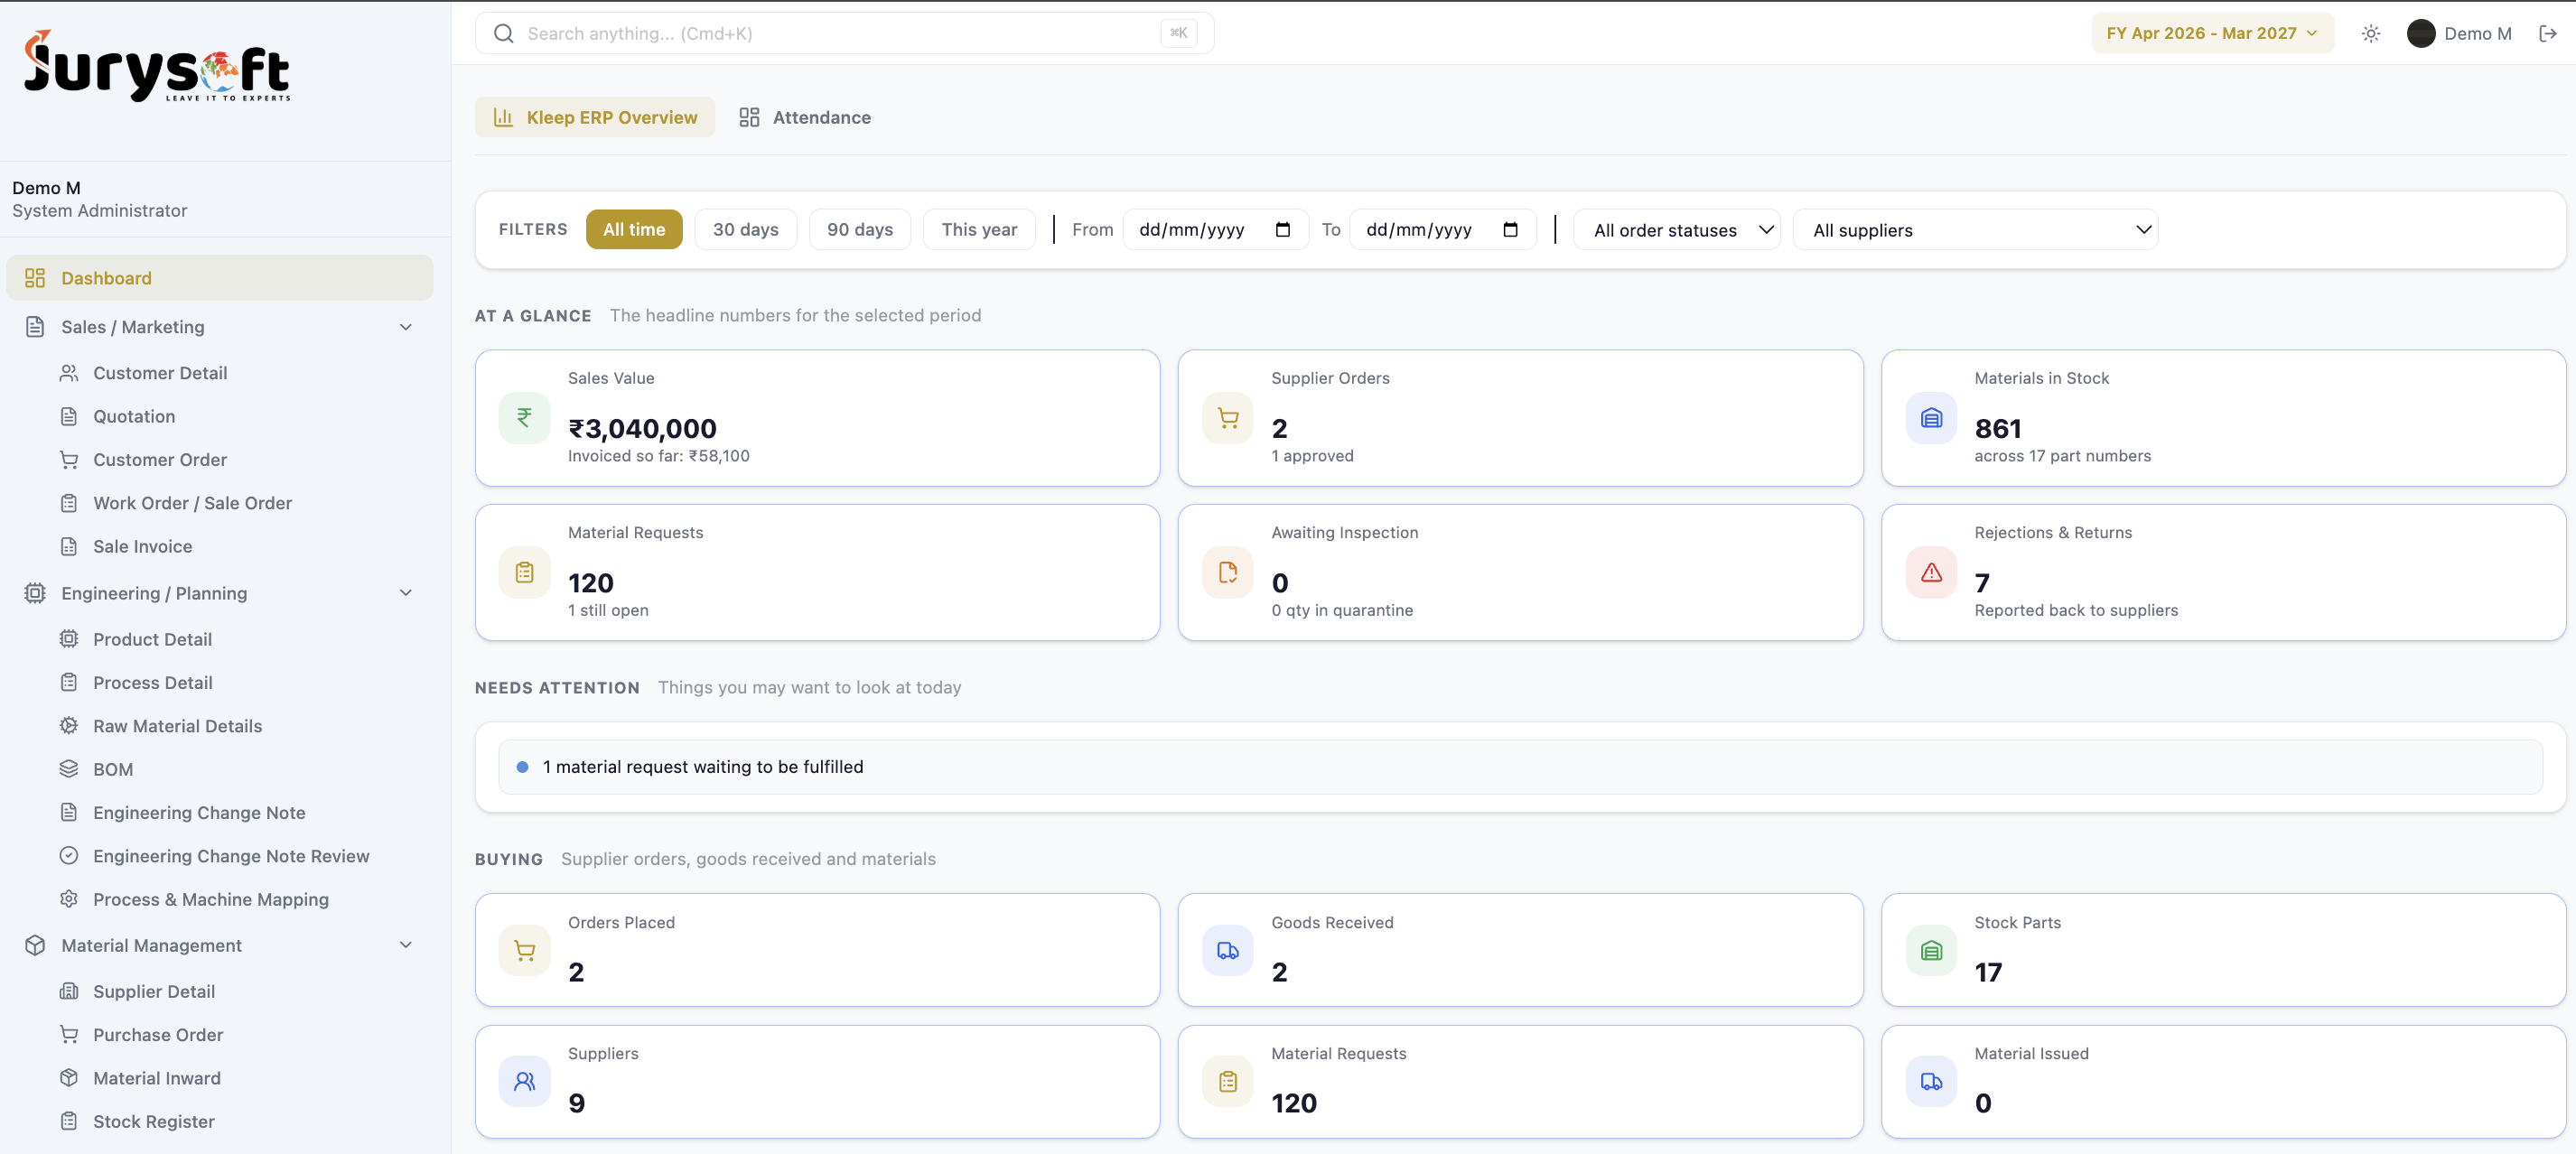Image resolution: width=2576 pixels, height=1154 pixels.
Task: Open Engineering Change Note Review
Action: pyautogui.click(x=231, y=856)
